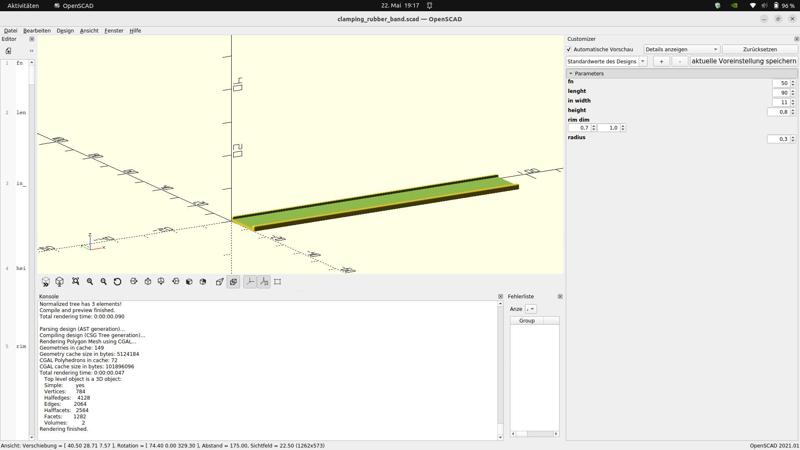Screen dimensions: 800x450
Task: Open the Details anzeigen dropdown
Action: (681, 49)
